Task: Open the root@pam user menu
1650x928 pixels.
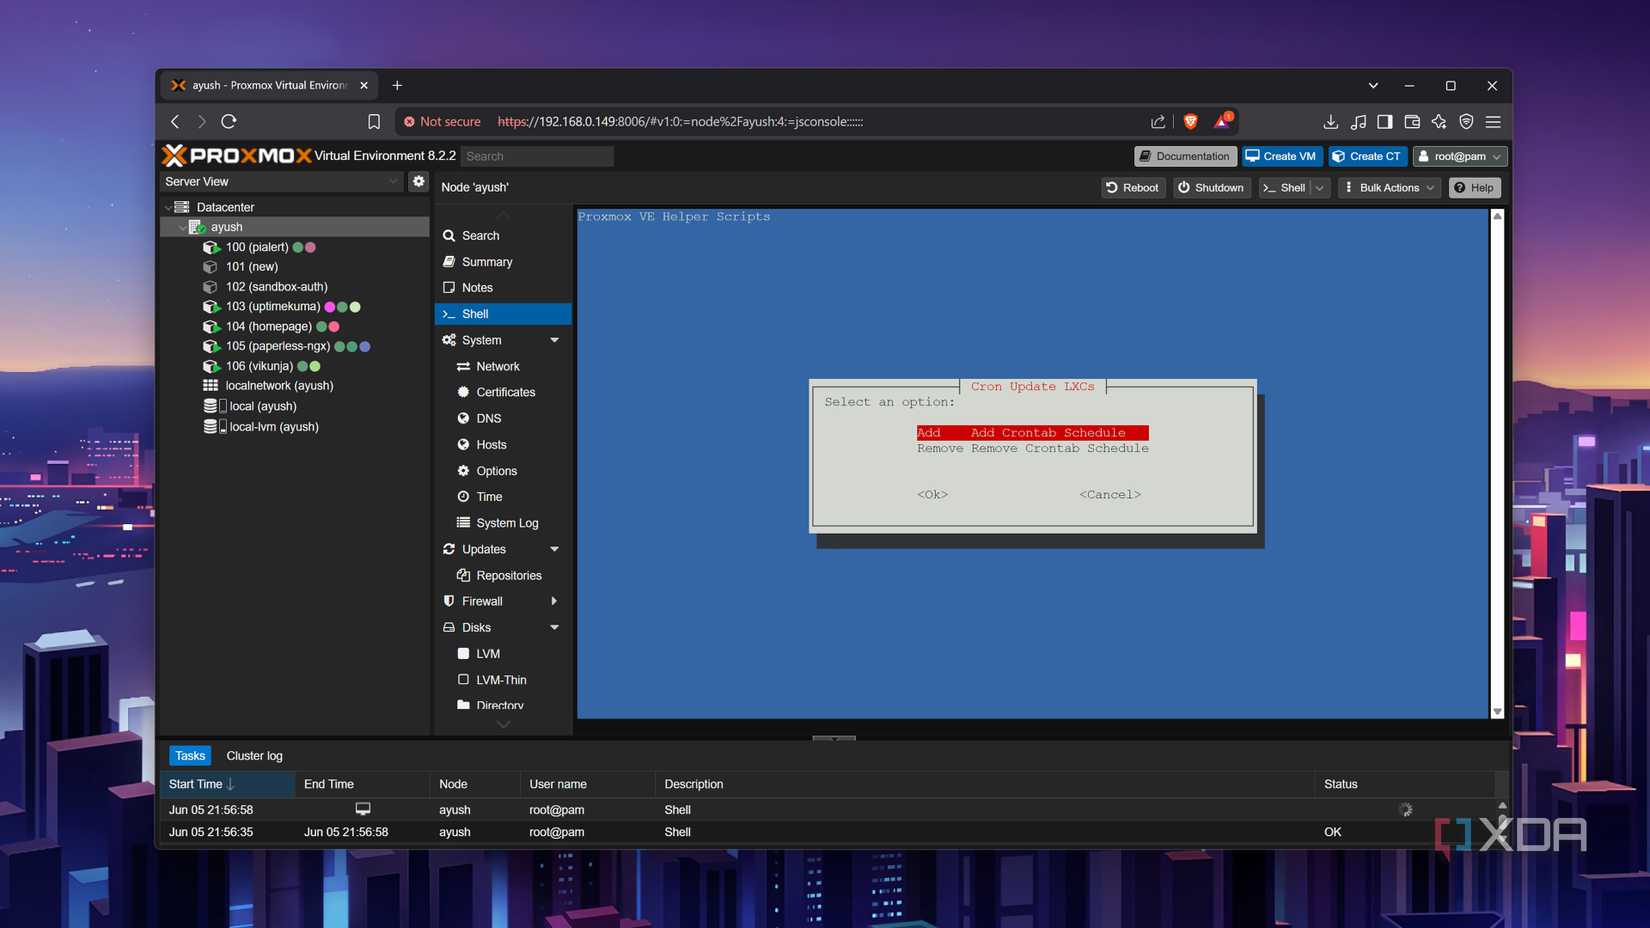Action: (1459, 156)
